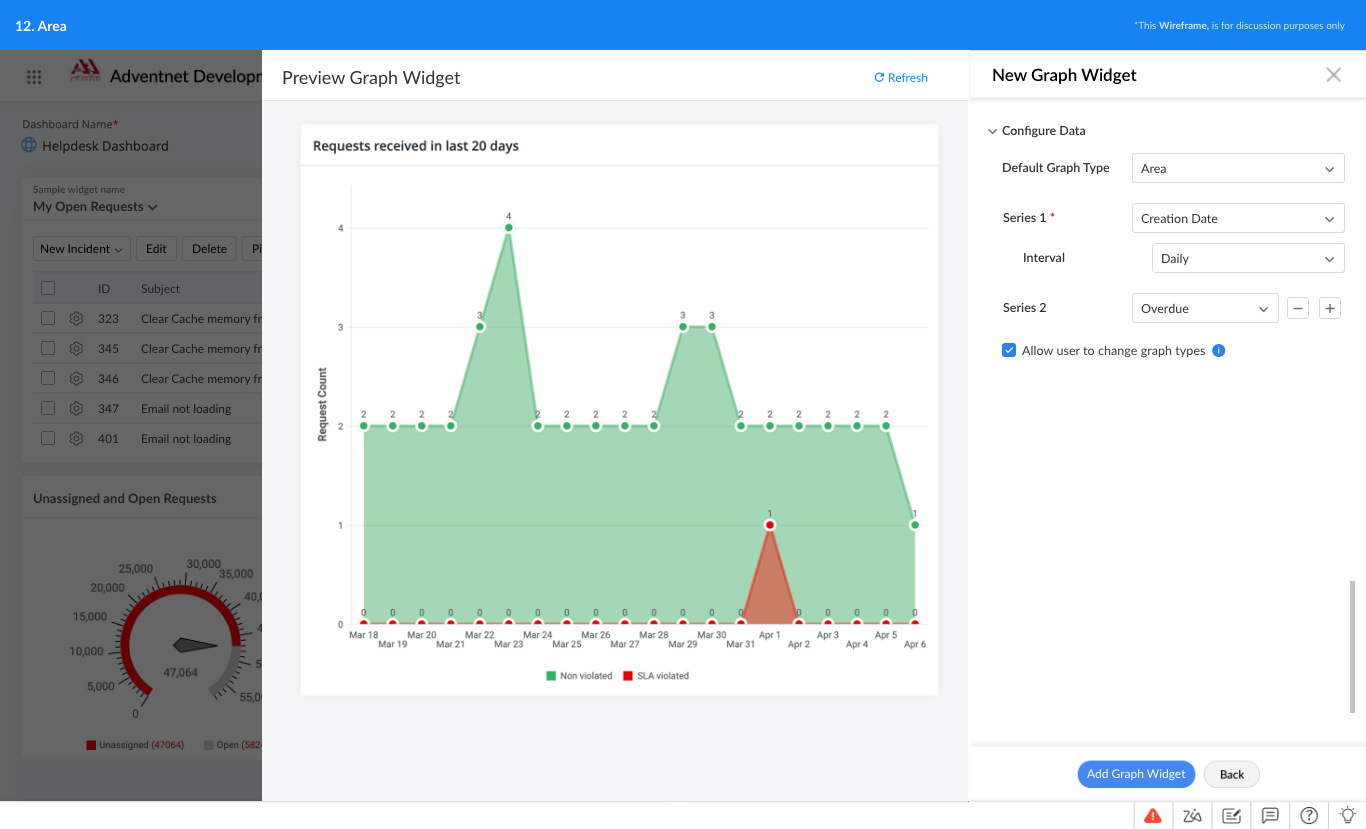Screen dimensions: 1366x829
Task: Click the gear icon for request 323
Action: tap(76, 319)
